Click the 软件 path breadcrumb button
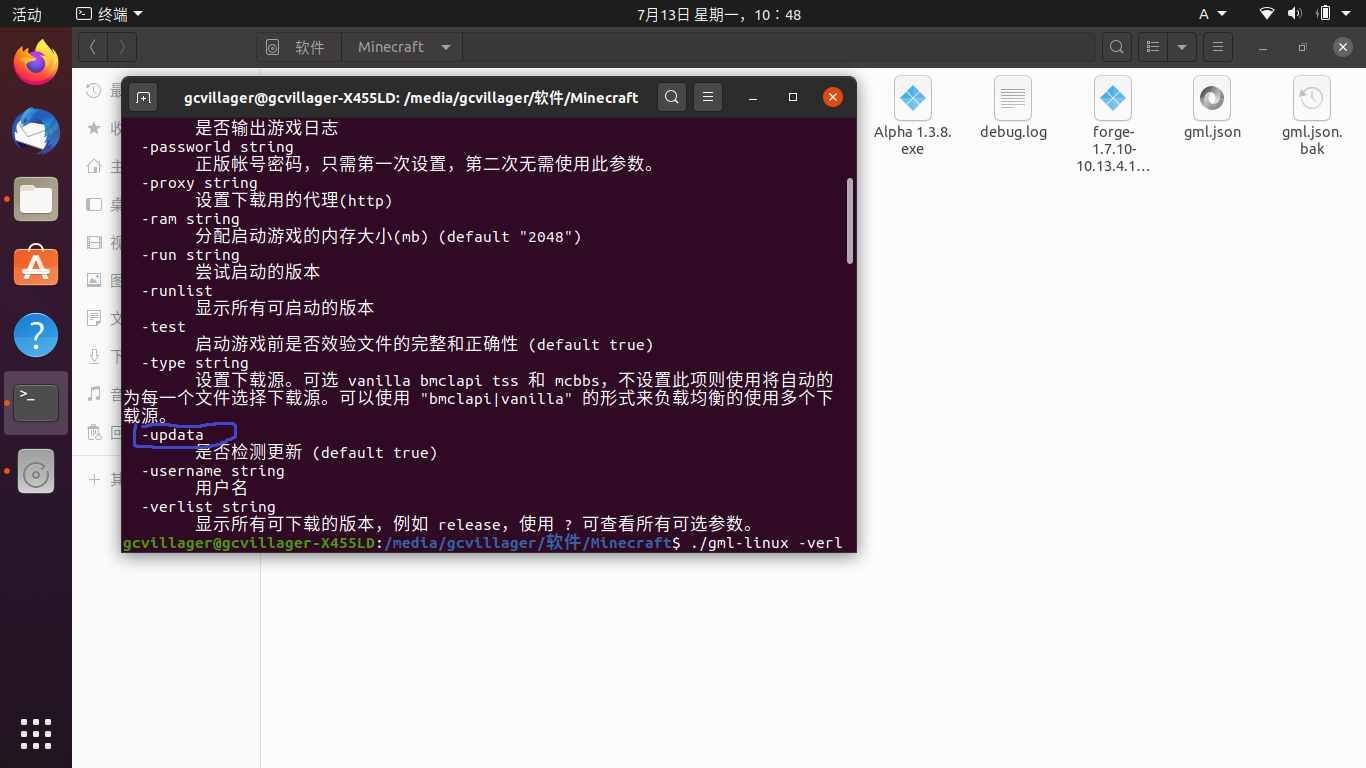The width and height of the screenshot is (1366, 768). pyautogui.click(x=299, y=47)
